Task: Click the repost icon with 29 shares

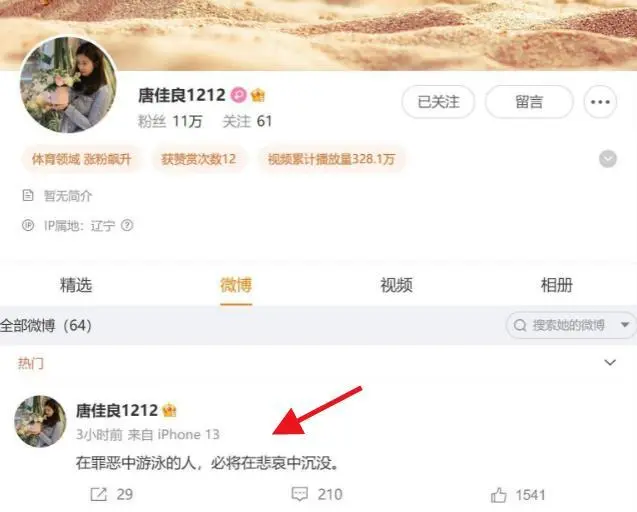Action: pos(98,495)
